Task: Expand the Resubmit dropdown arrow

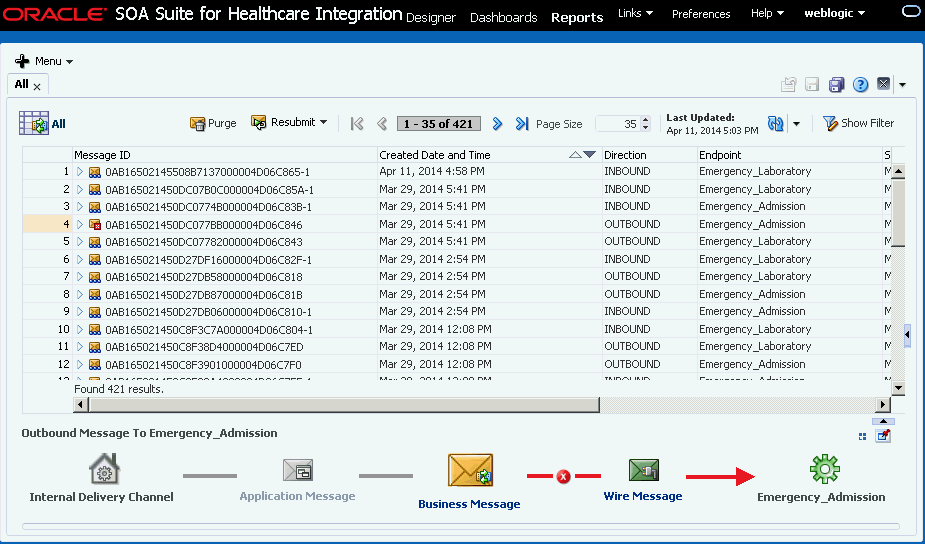Action: click(323, 122)
